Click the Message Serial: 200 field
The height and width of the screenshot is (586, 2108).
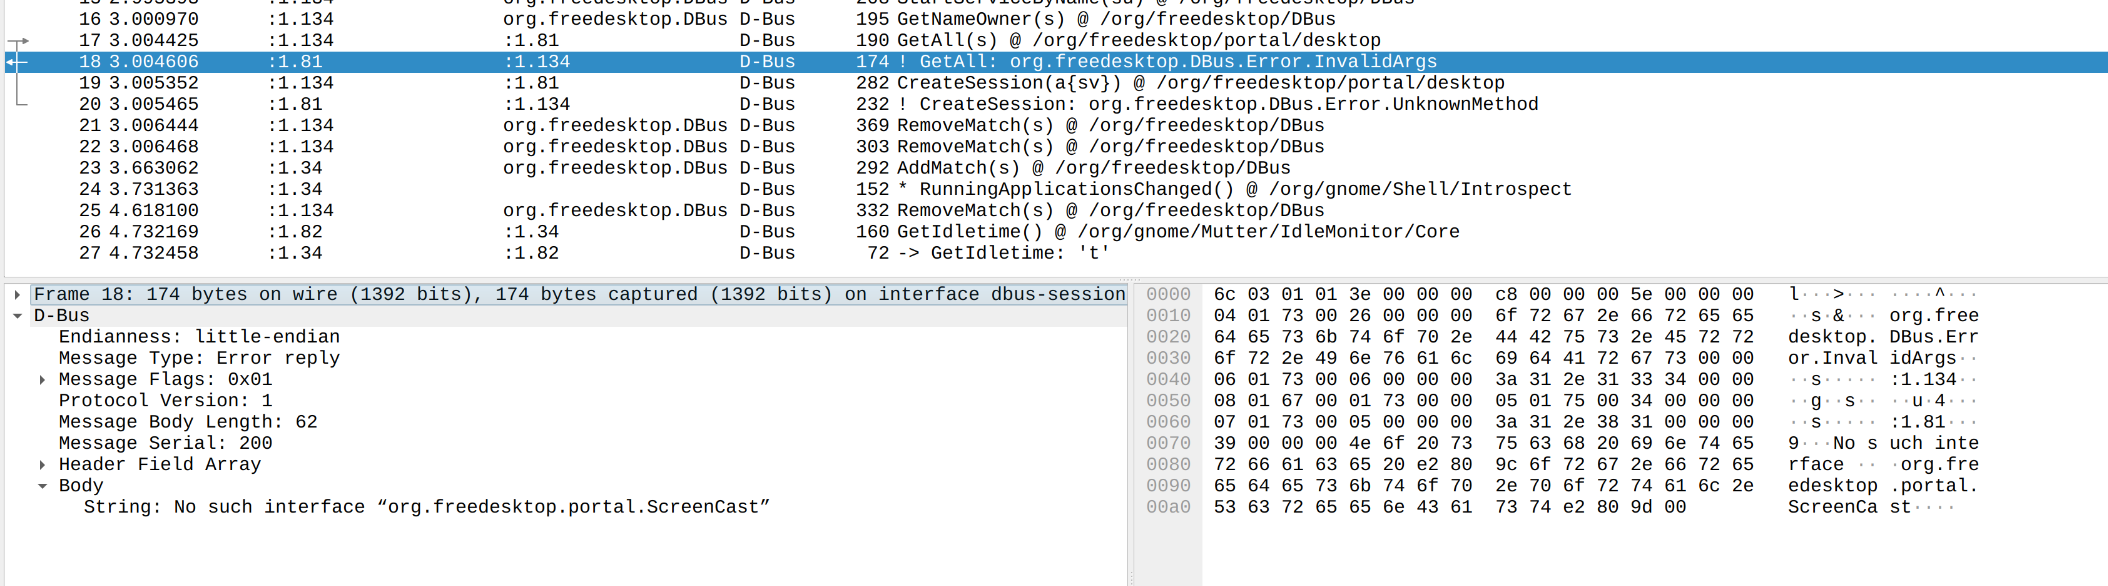tap(165, 443)
